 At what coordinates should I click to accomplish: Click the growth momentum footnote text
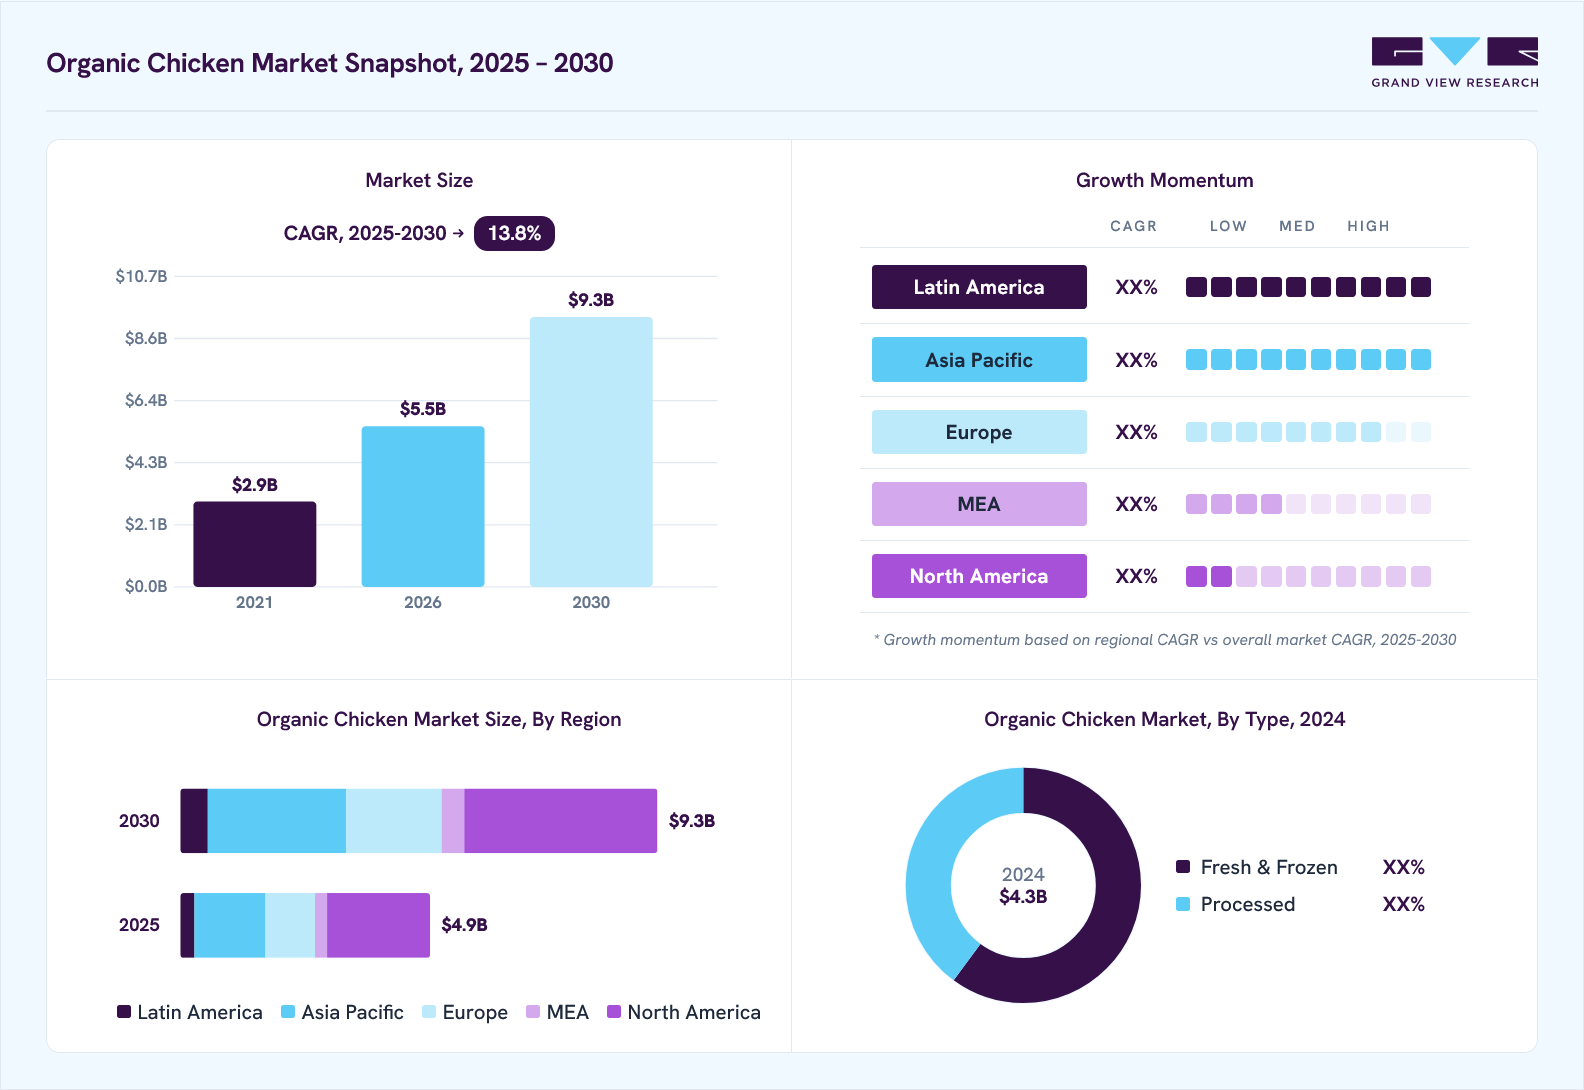(x=1165, y=640)
